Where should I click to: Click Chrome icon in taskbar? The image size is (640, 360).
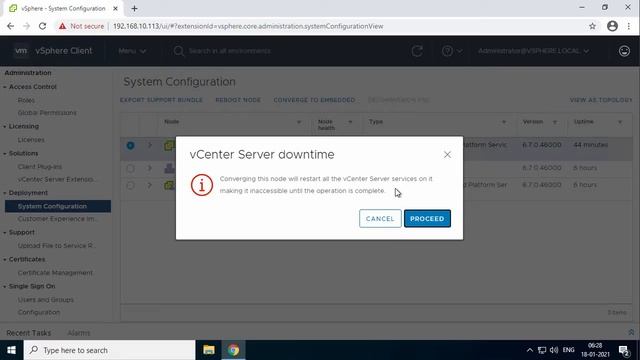tap(233, 350)
